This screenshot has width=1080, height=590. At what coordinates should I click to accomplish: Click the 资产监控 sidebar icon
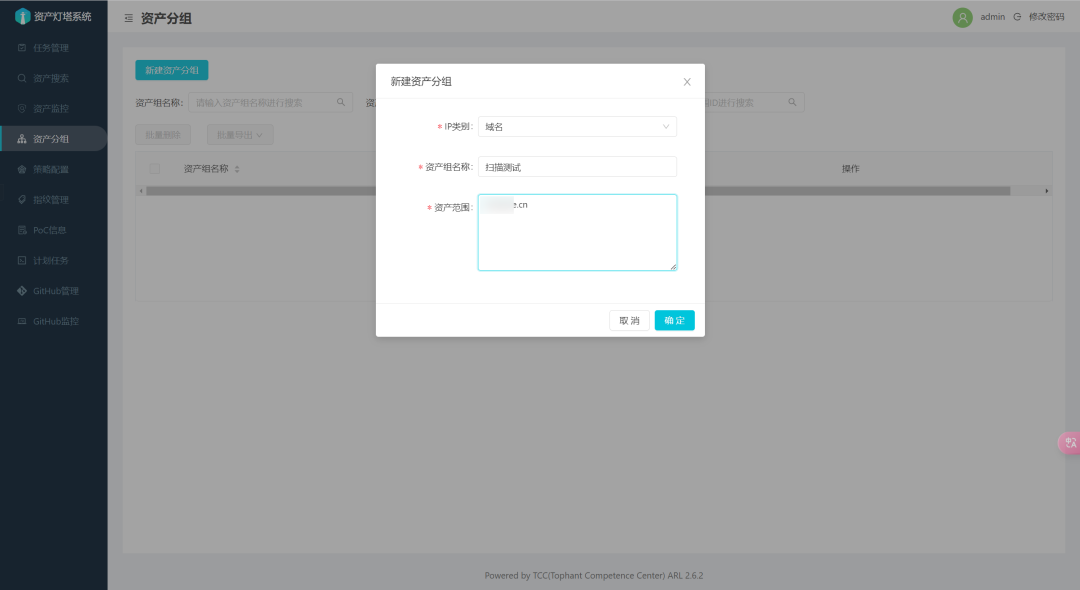(22, 109)
